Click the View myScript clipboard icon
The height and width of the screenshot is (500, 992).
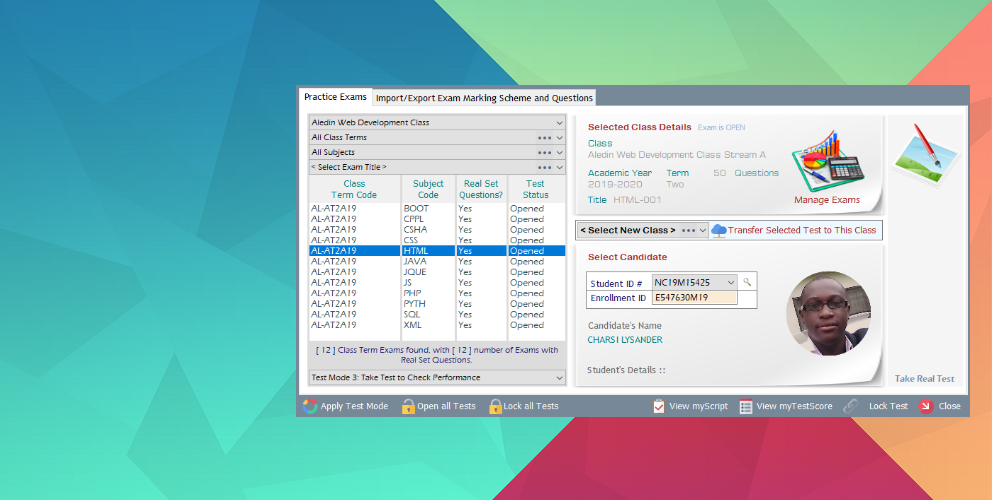[659, 406]
